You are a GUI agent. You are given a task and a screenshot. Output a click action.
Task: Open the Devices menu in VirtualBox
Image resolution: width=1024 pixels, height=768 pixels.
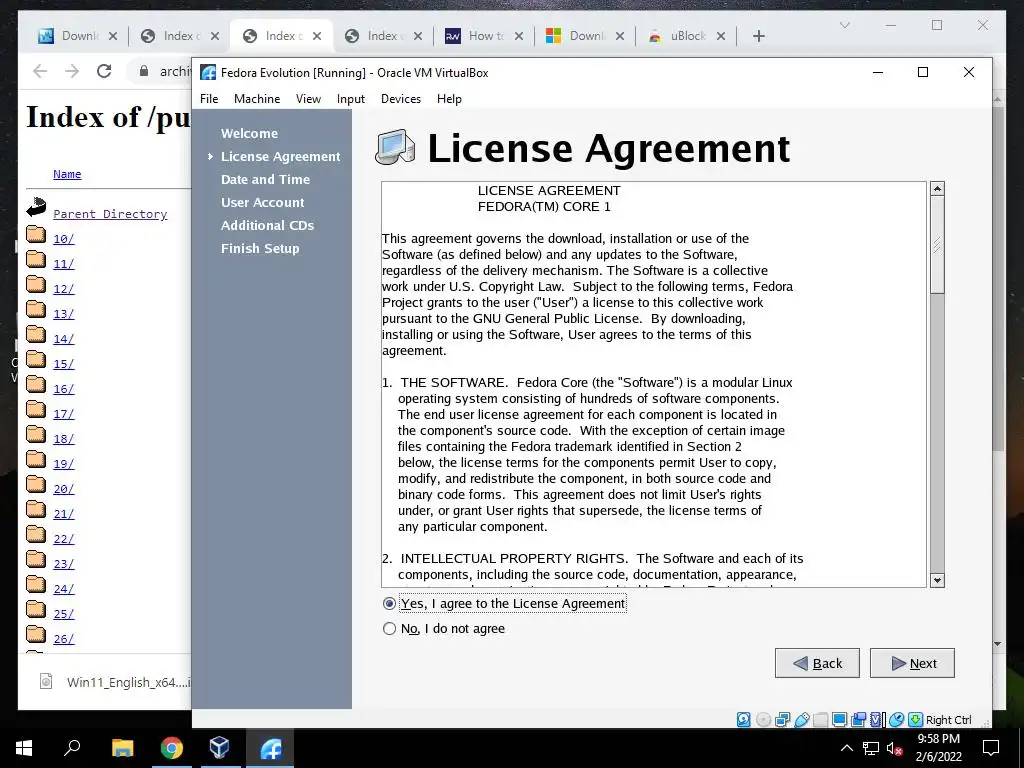[x=401, y=99]
